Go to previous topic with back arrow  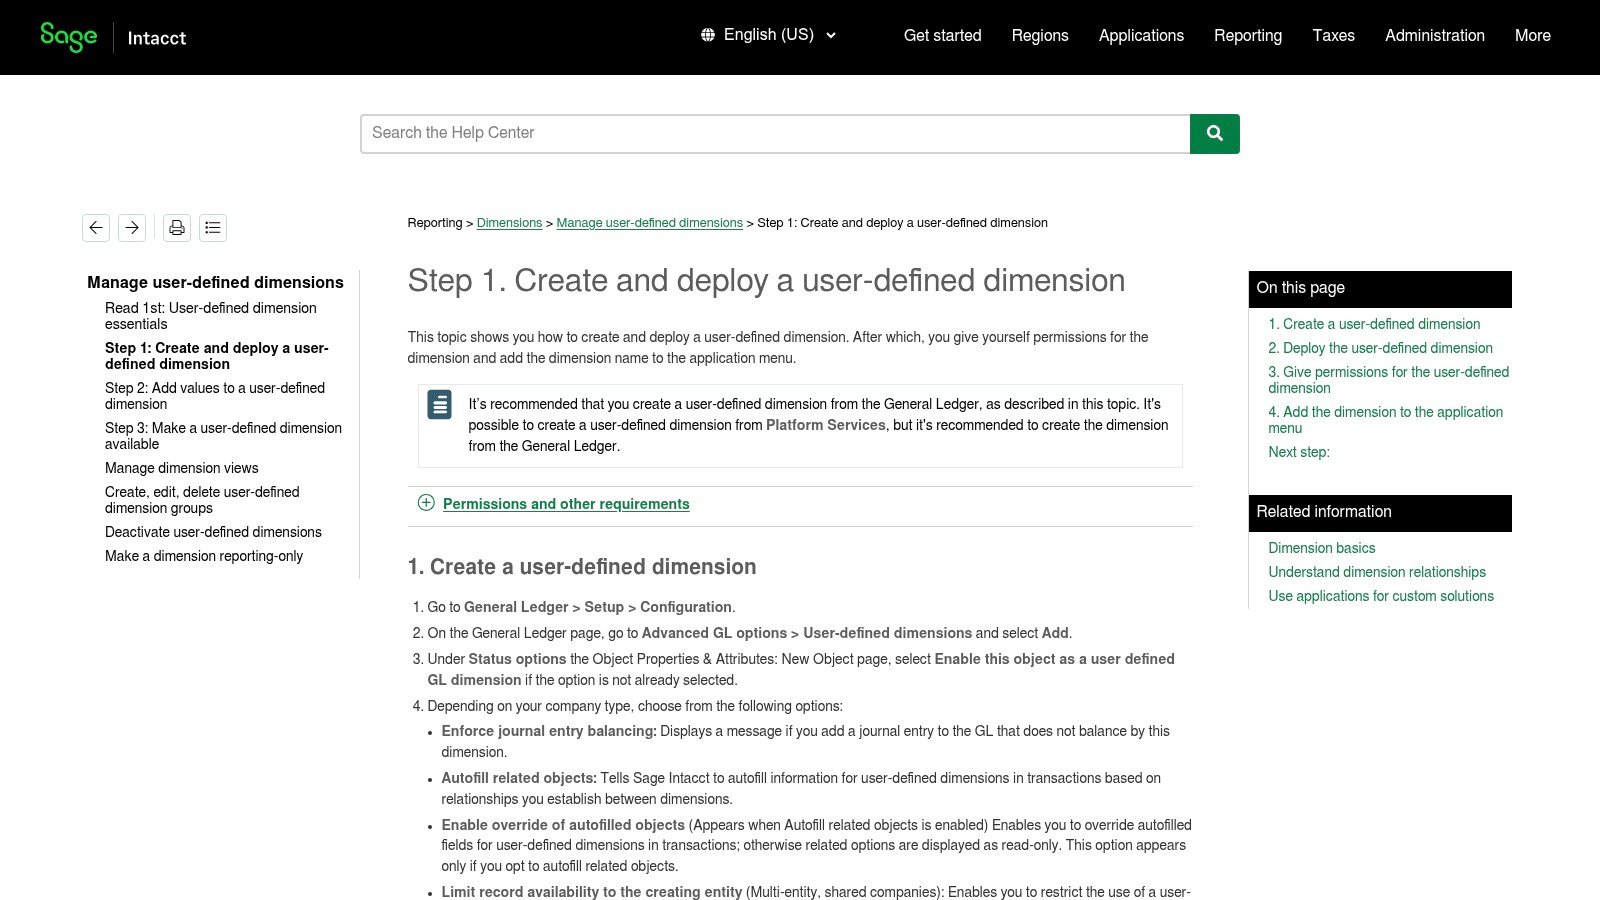click(x=96, y=228)
